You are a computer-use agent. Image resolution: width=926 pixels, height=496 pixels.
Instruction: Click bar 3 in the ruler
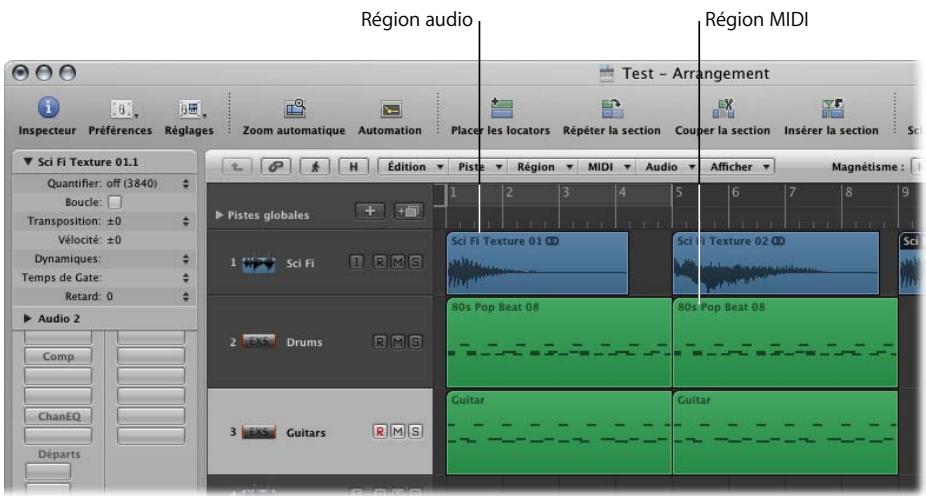pos(566,192)
